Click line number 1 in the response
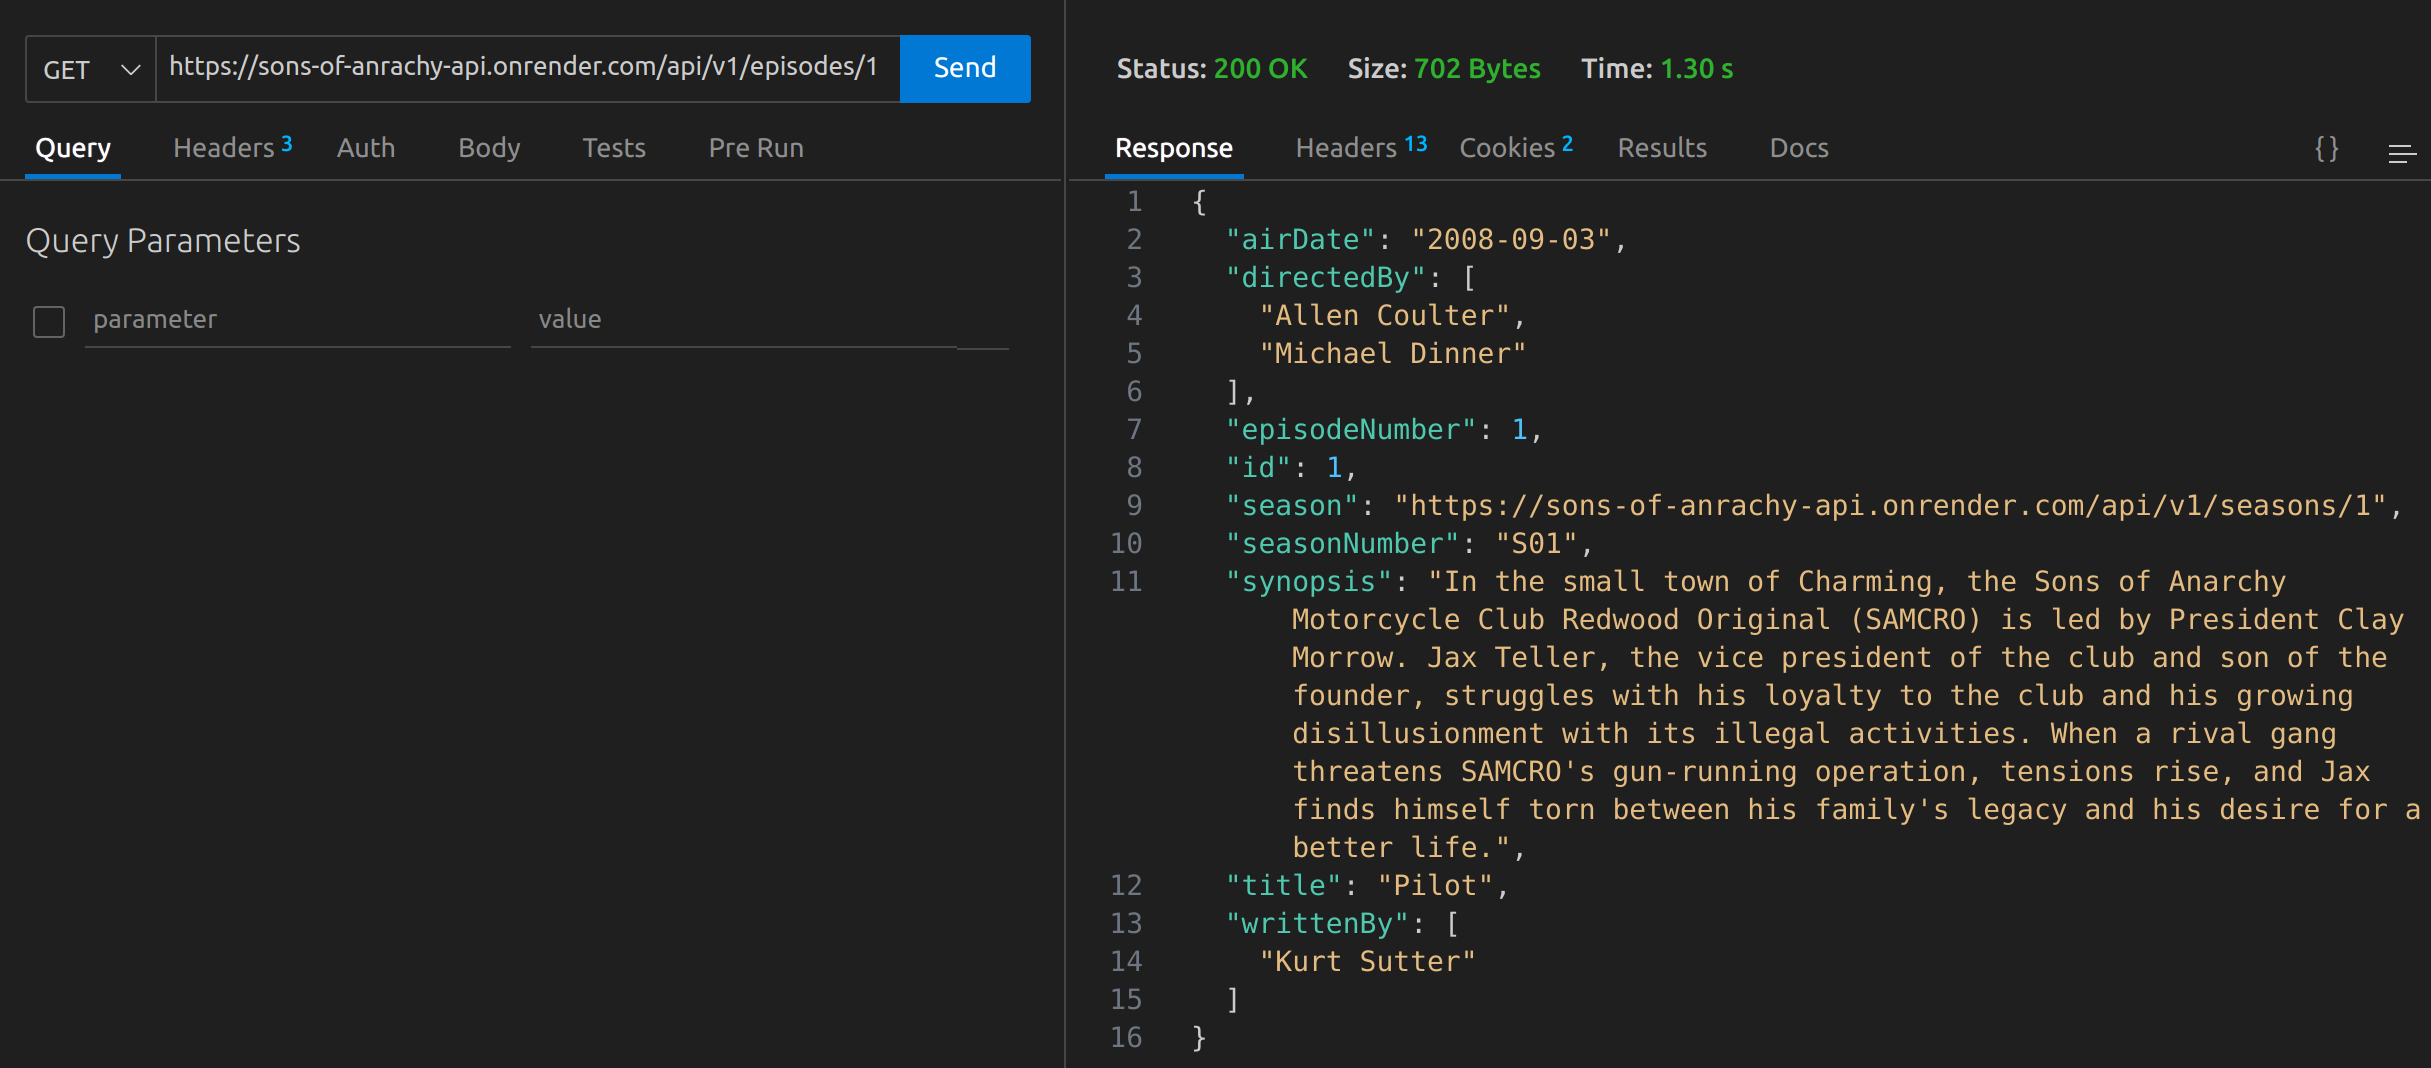2431x1068 pixels. (1134, 202)
